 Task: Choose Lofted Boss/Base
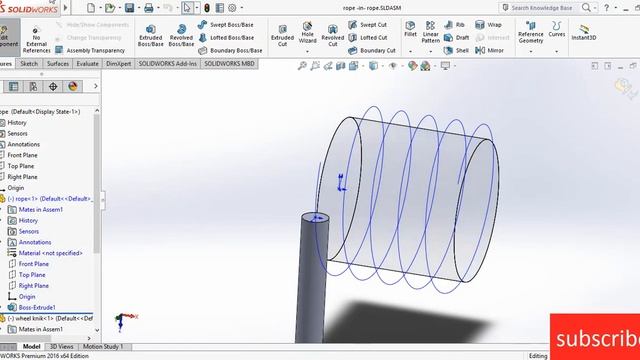tap(226, 38)
